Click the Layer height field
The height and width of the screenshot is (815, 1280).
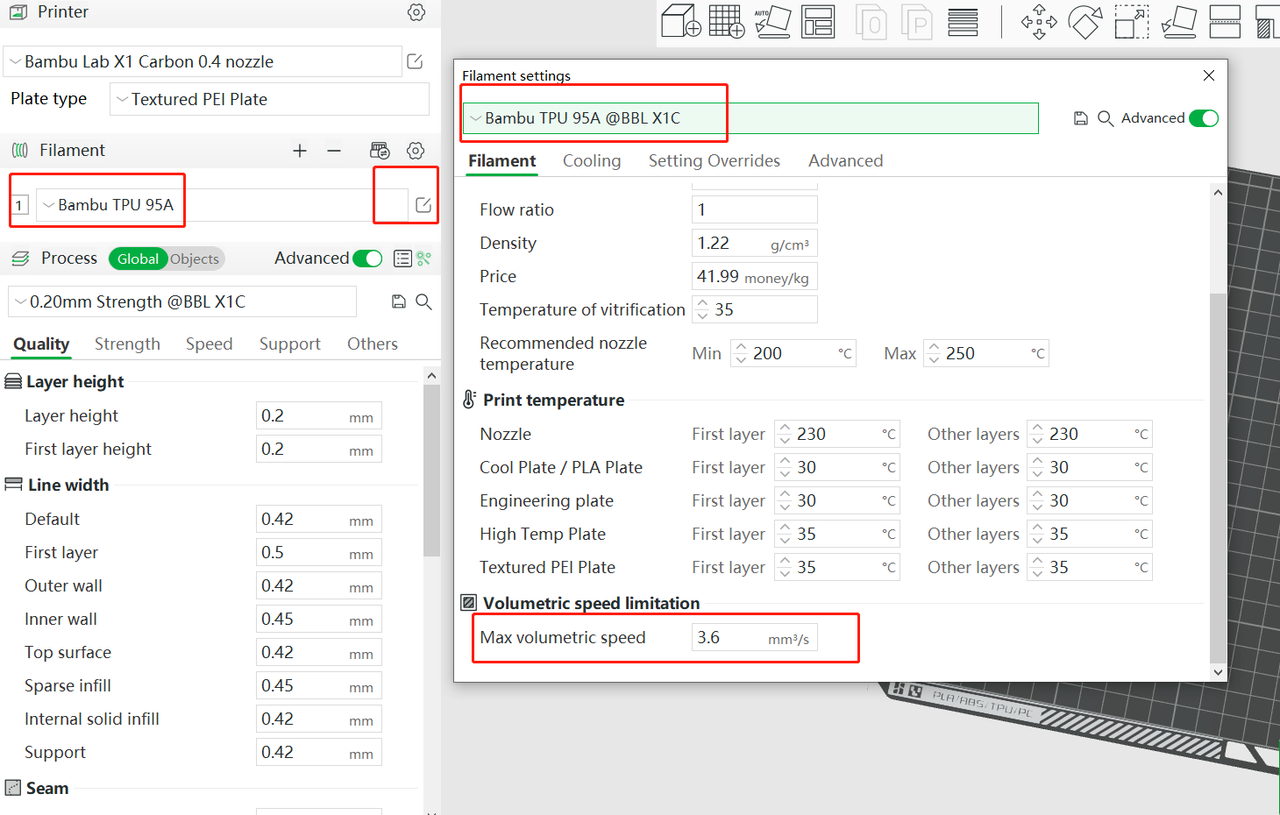point(318,416)
